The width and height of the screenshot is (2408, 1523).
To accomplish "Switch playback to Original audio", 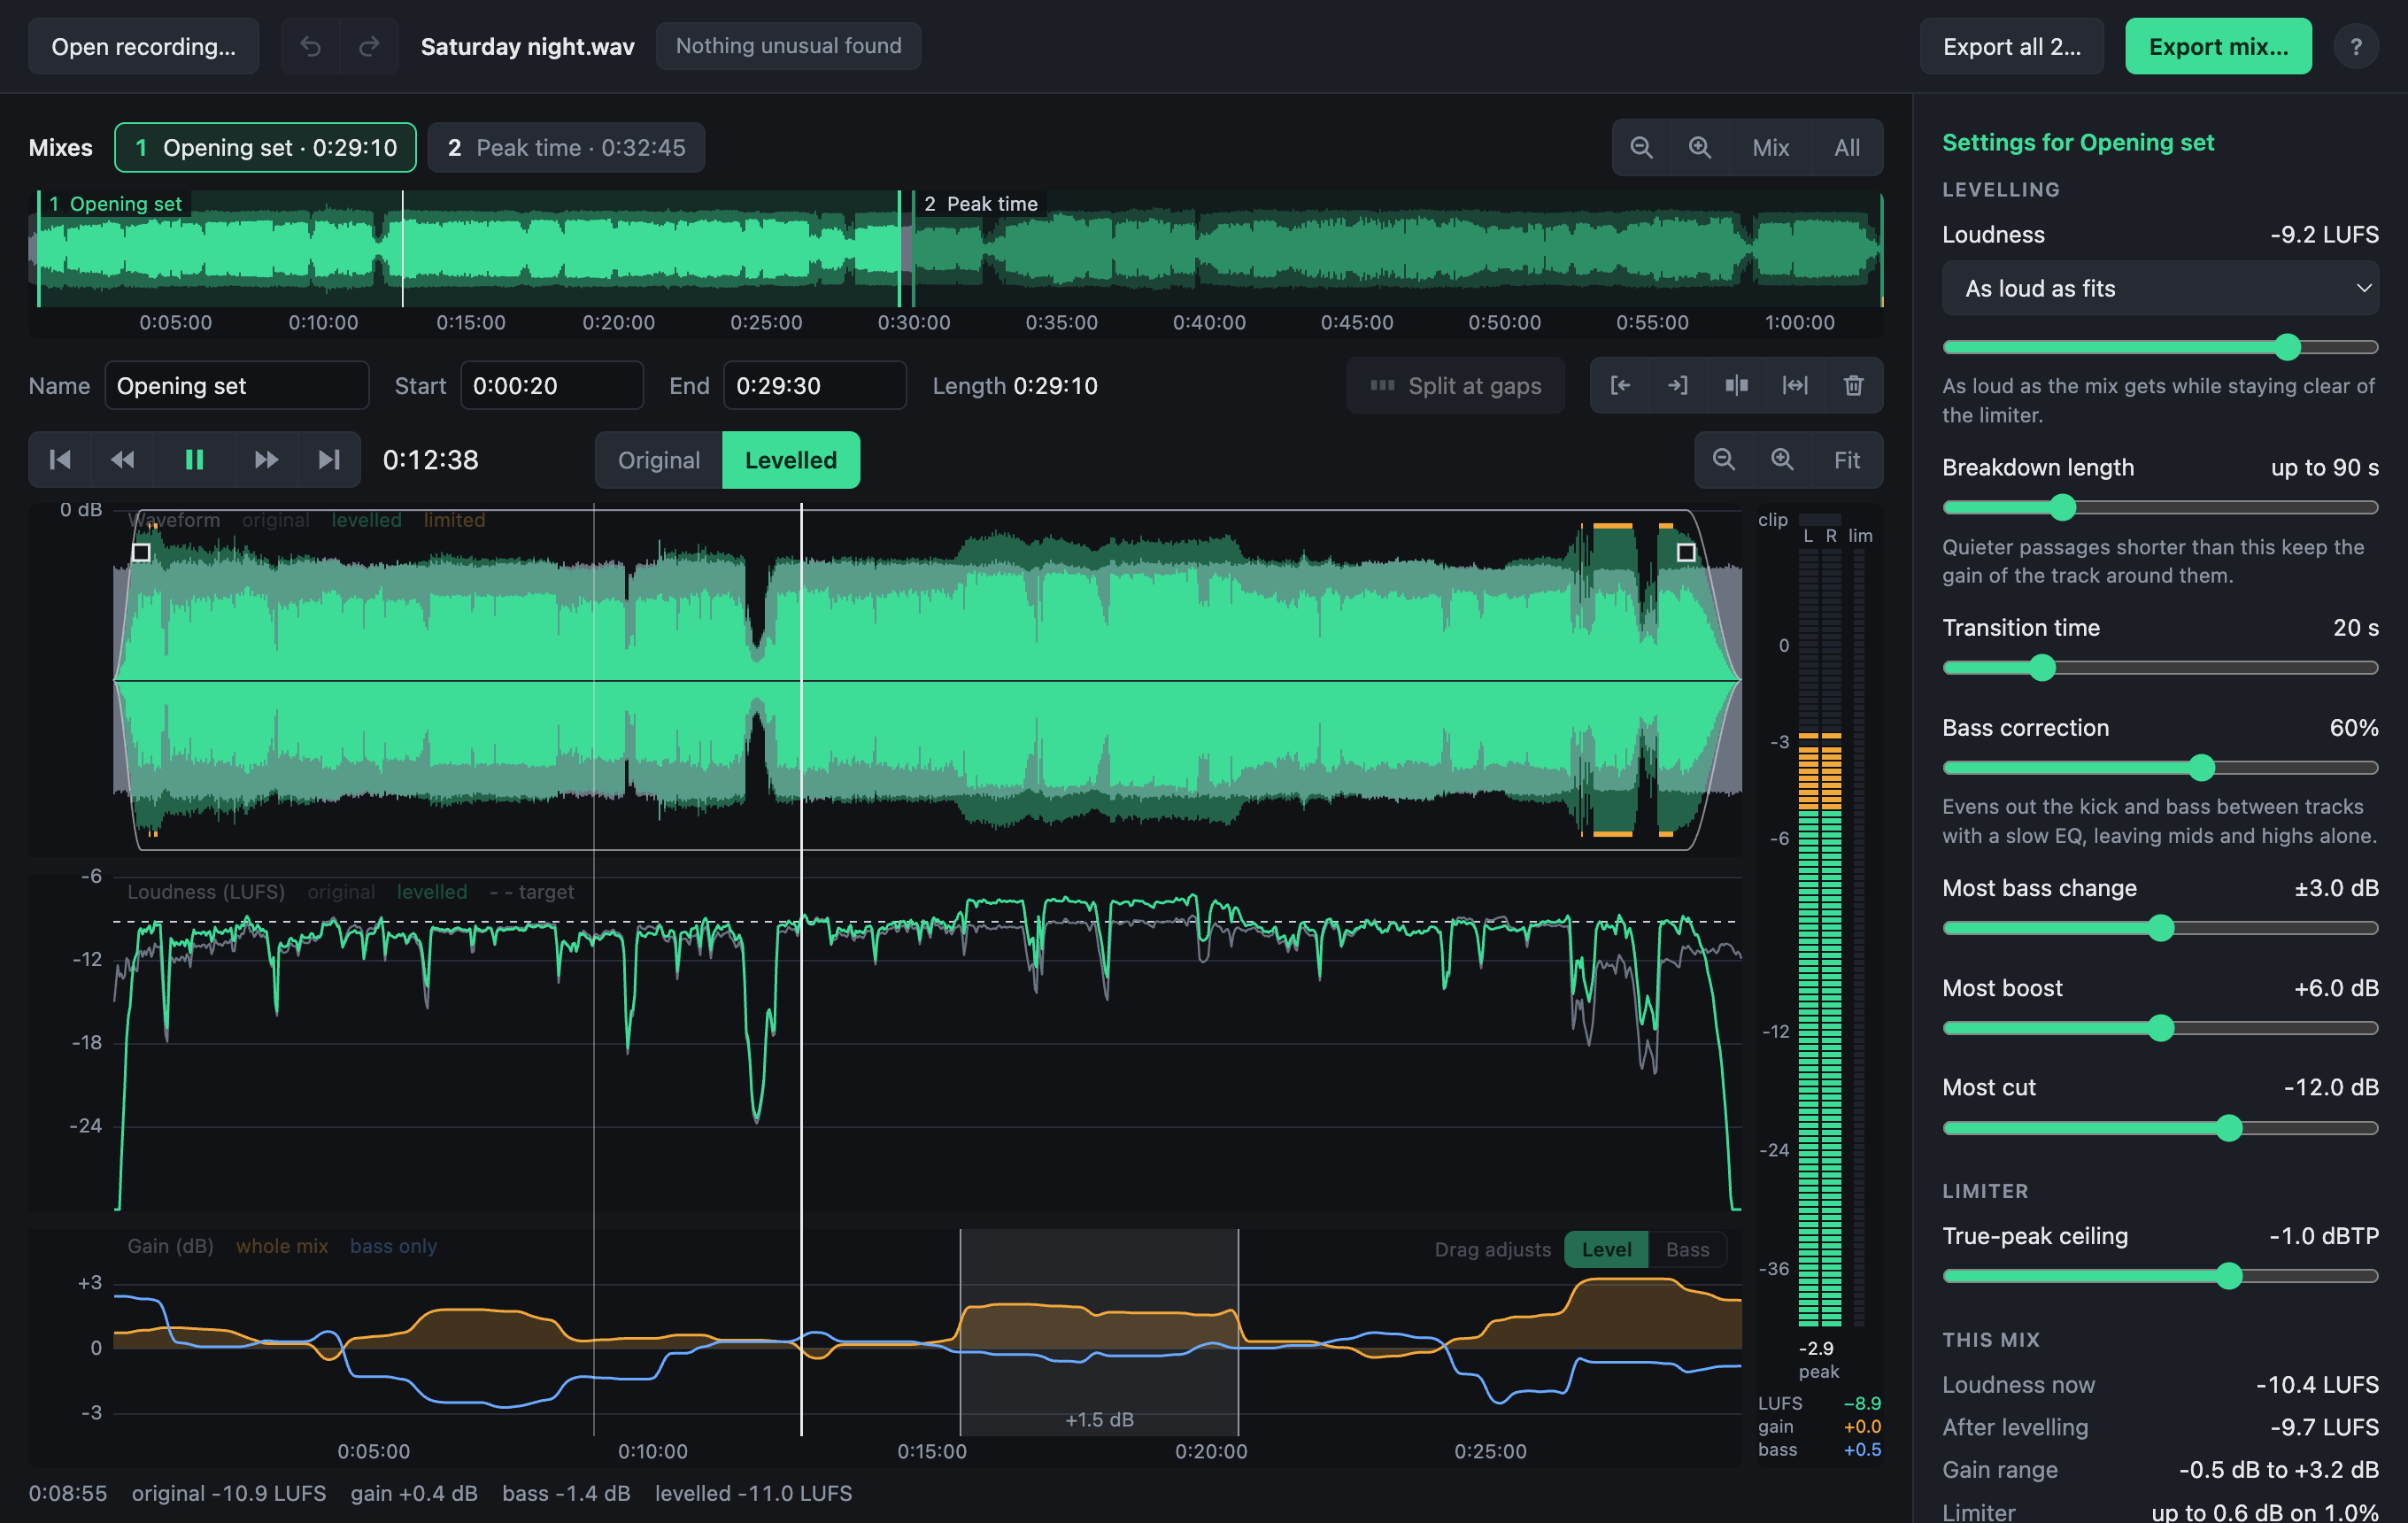I will [x=659, y=460].
